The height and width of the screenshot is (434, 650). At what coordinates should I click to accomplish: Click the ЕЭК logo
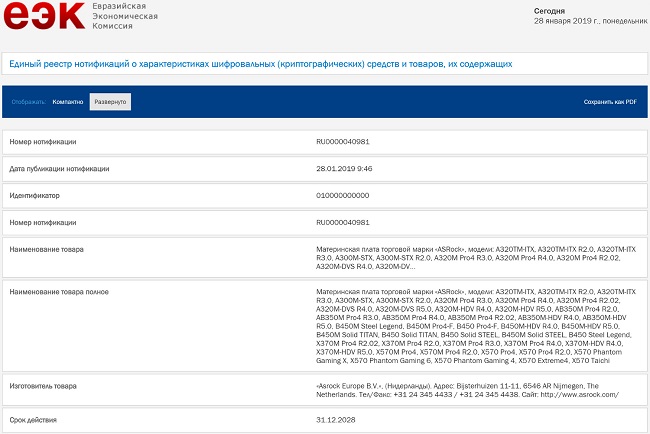click(44, 16)
